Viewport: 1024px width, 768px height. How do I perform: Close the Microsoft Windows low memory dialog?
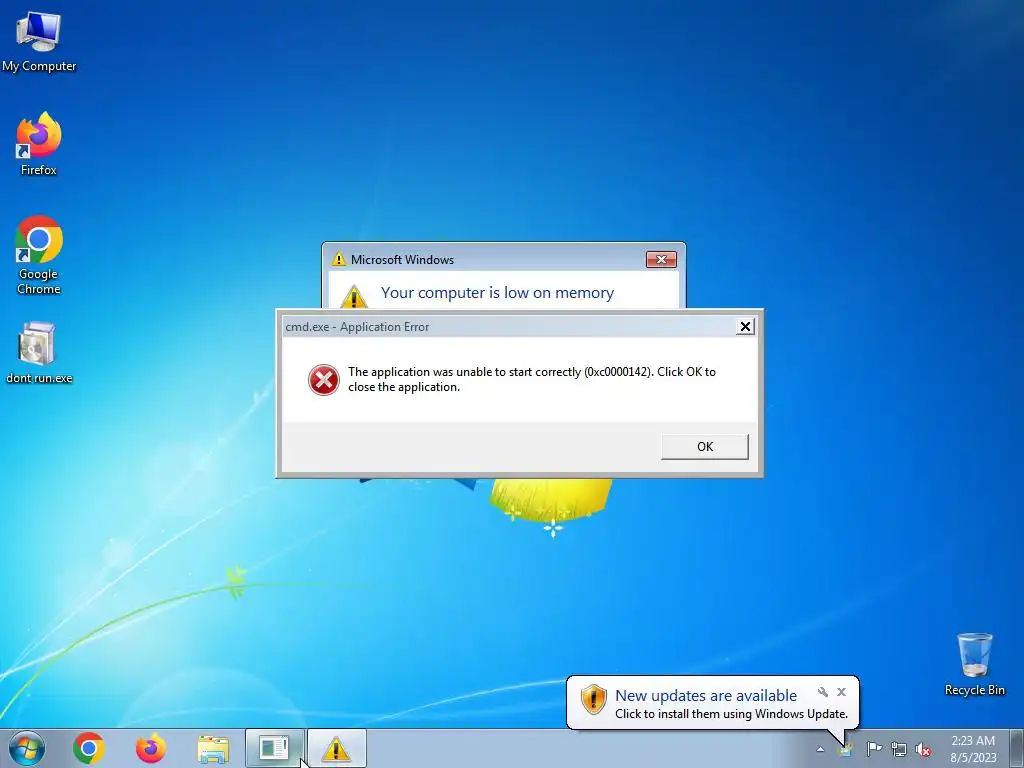661,259
